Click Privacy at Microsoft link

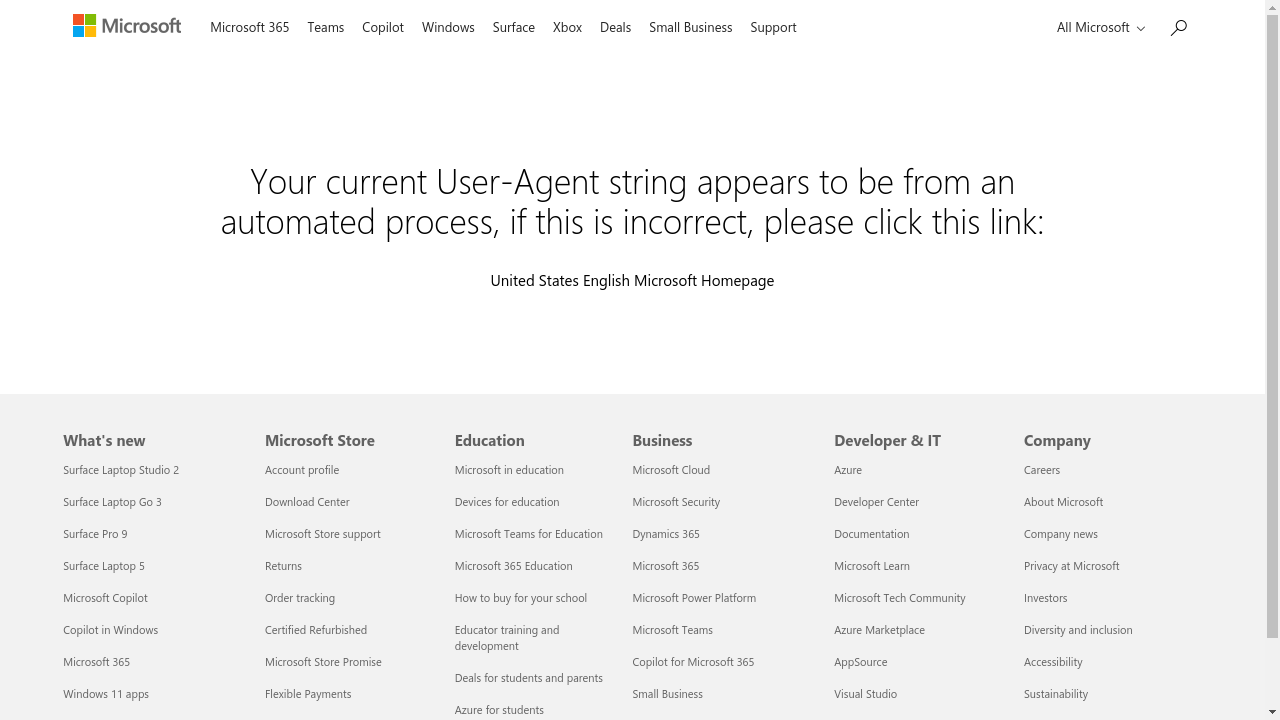pos(1071,566)
